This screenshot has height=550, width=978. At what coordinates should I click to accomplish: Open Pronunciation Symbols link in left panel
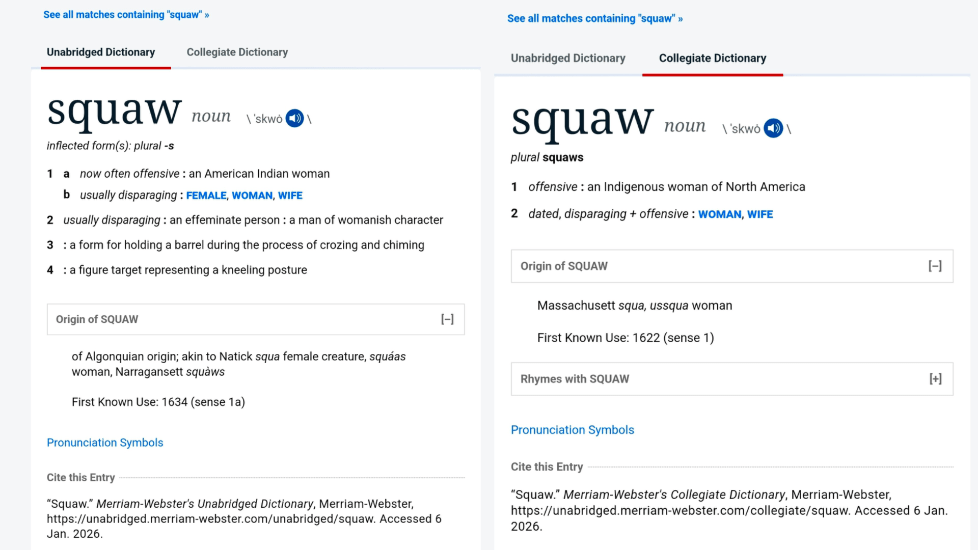[x=105, y=442]
